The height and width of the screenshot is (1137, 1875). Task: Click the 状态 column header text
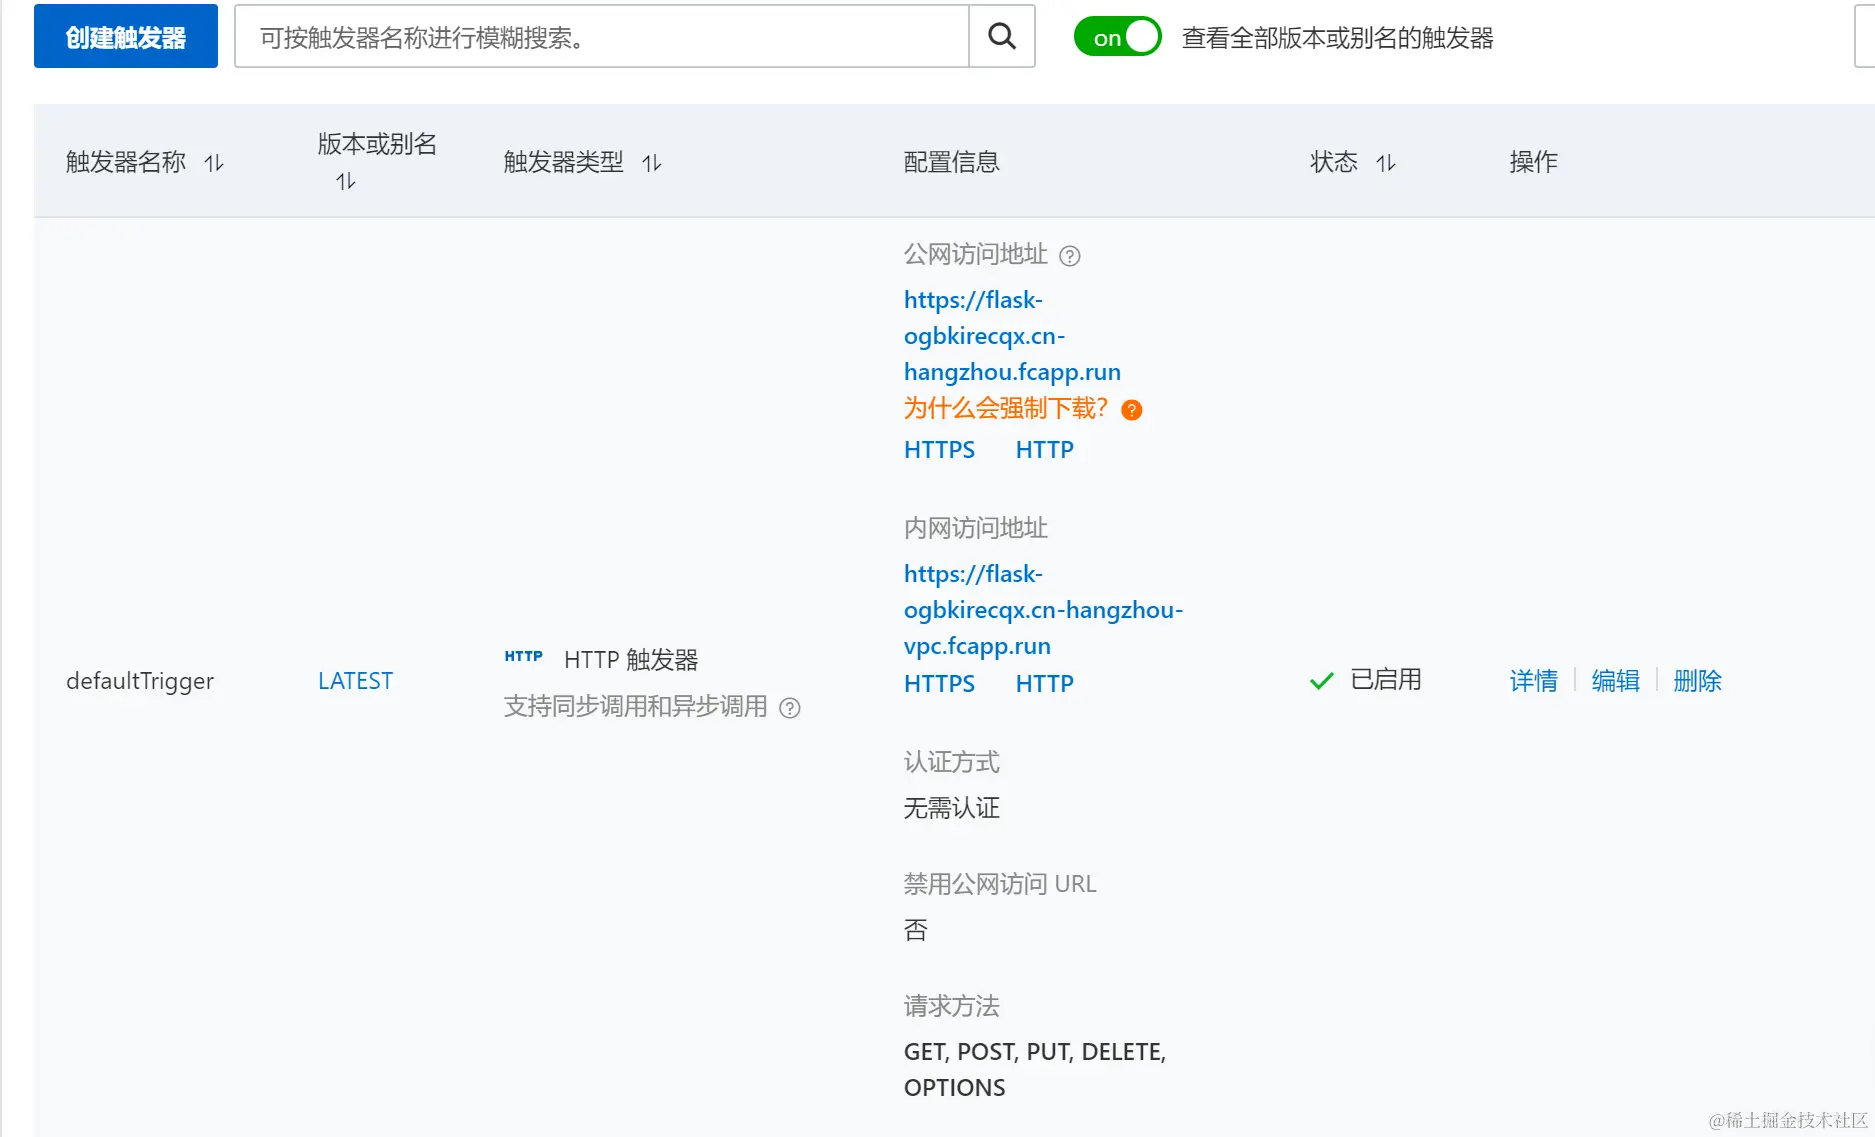tap(1334, 162)
